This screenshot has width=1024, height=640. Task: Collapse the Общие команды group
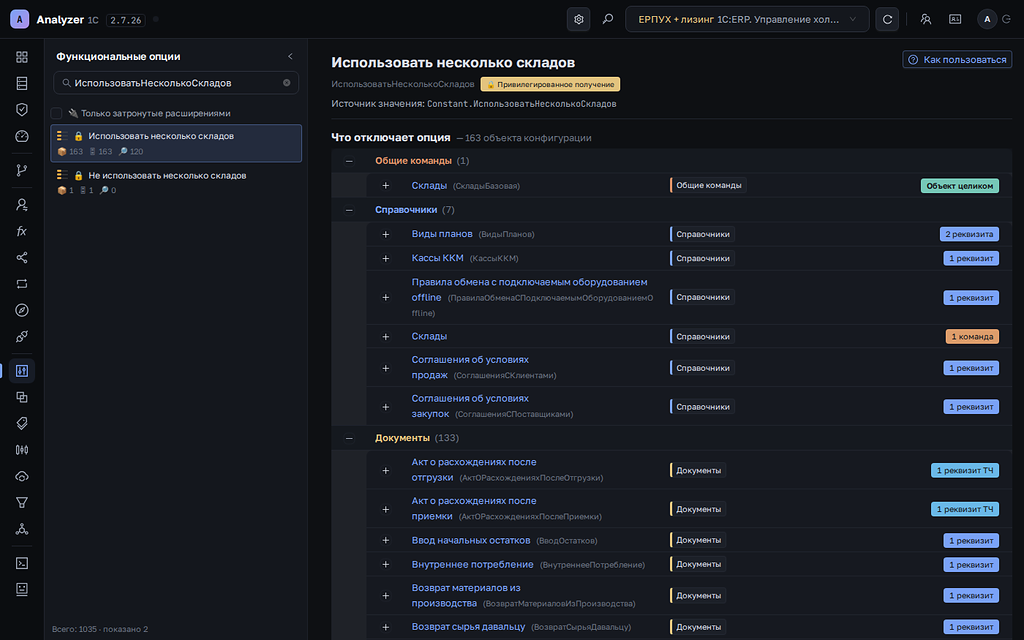(x=349, y=161)
